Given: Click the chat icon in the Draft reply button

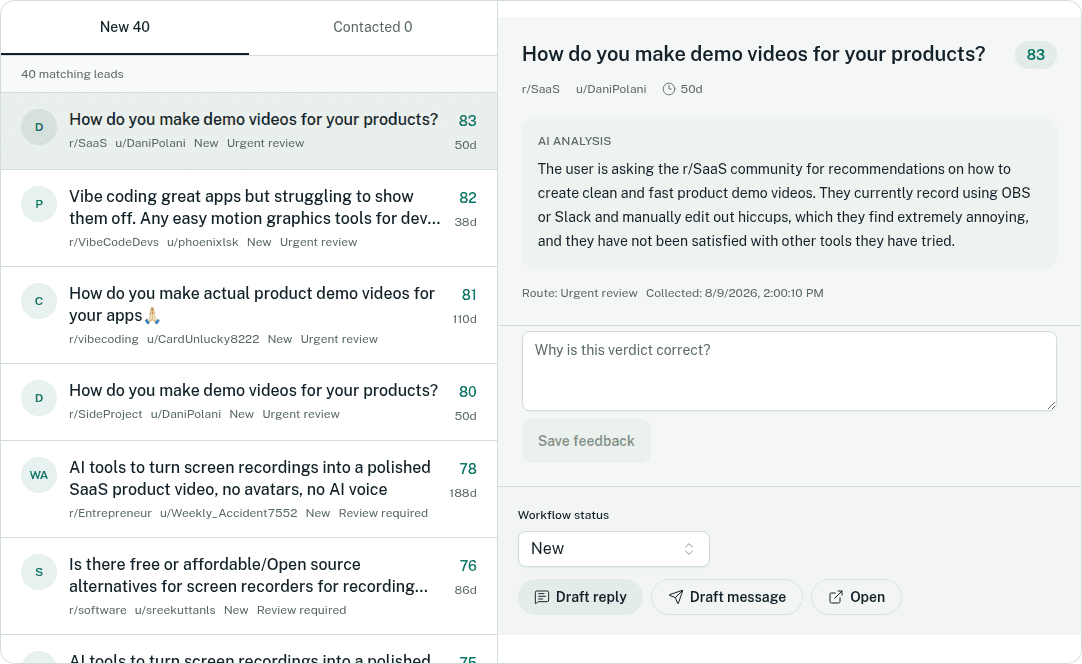Looking at the screenshot, I should tap(542, 597).
